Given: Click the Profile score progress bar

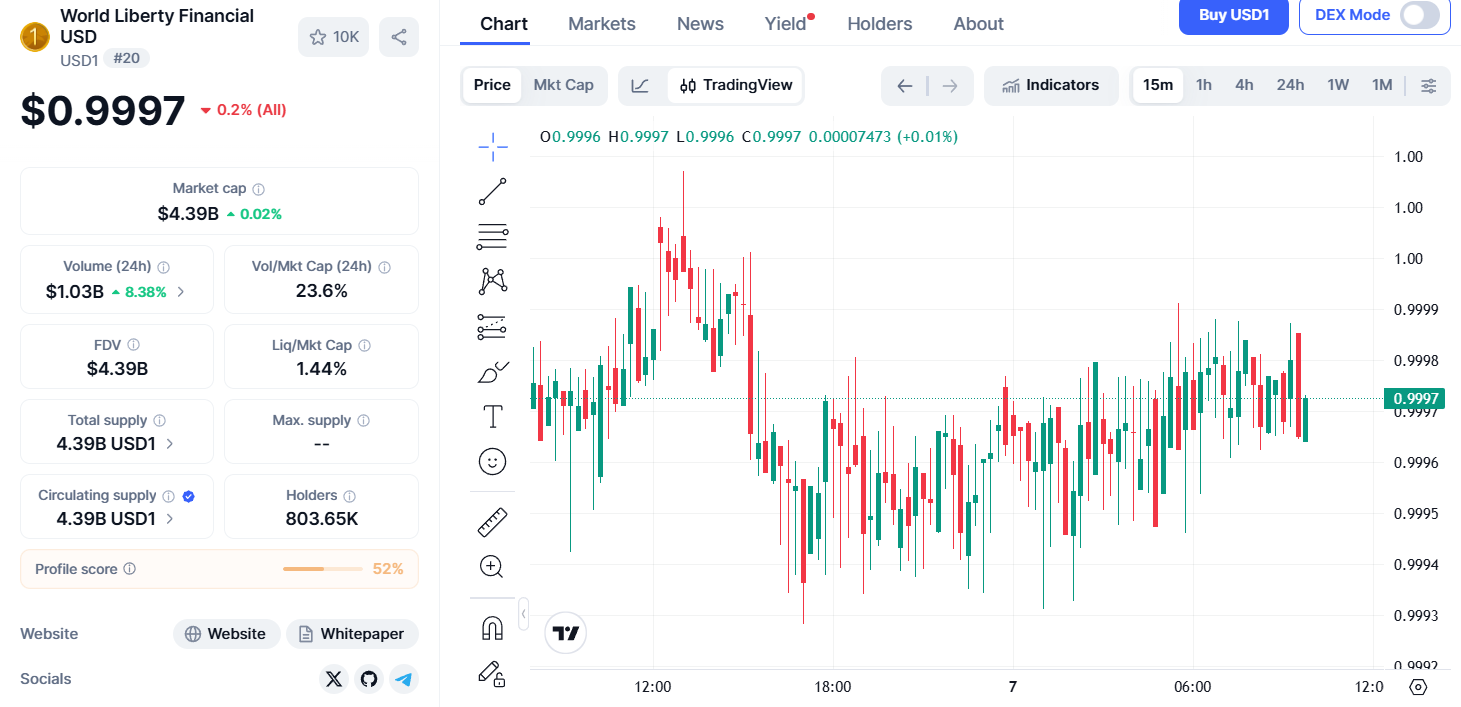Looking at the screenshot, I should 323,569.
